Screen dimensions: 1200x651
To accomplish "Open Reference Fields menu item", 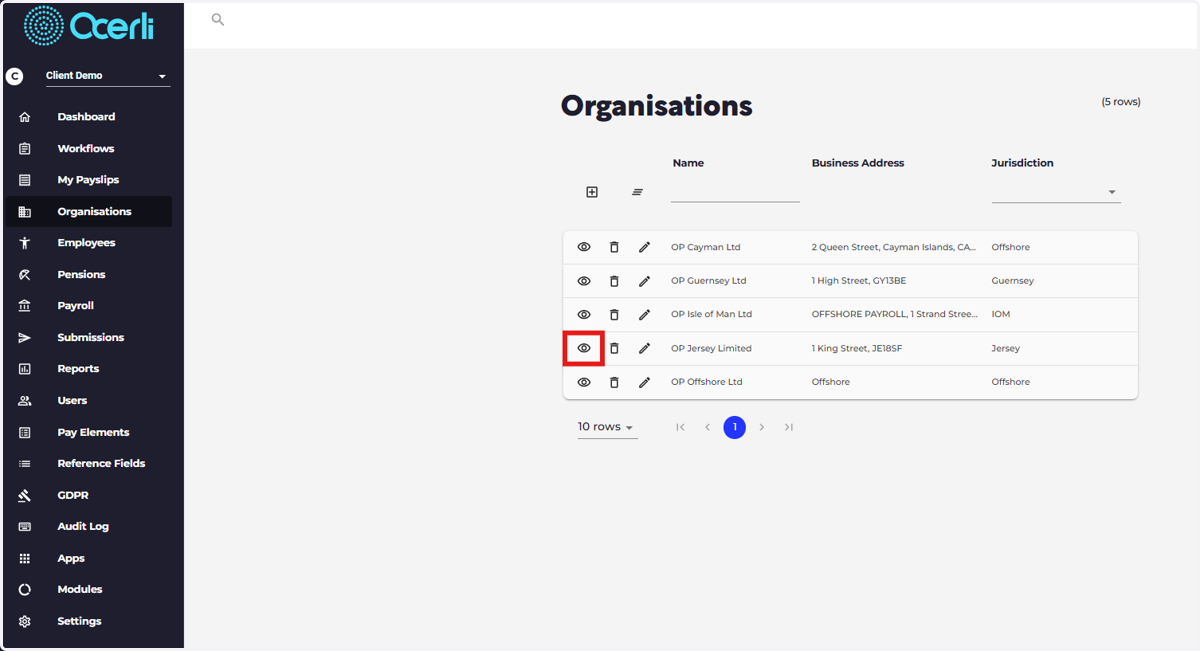I will coord(88,463).
